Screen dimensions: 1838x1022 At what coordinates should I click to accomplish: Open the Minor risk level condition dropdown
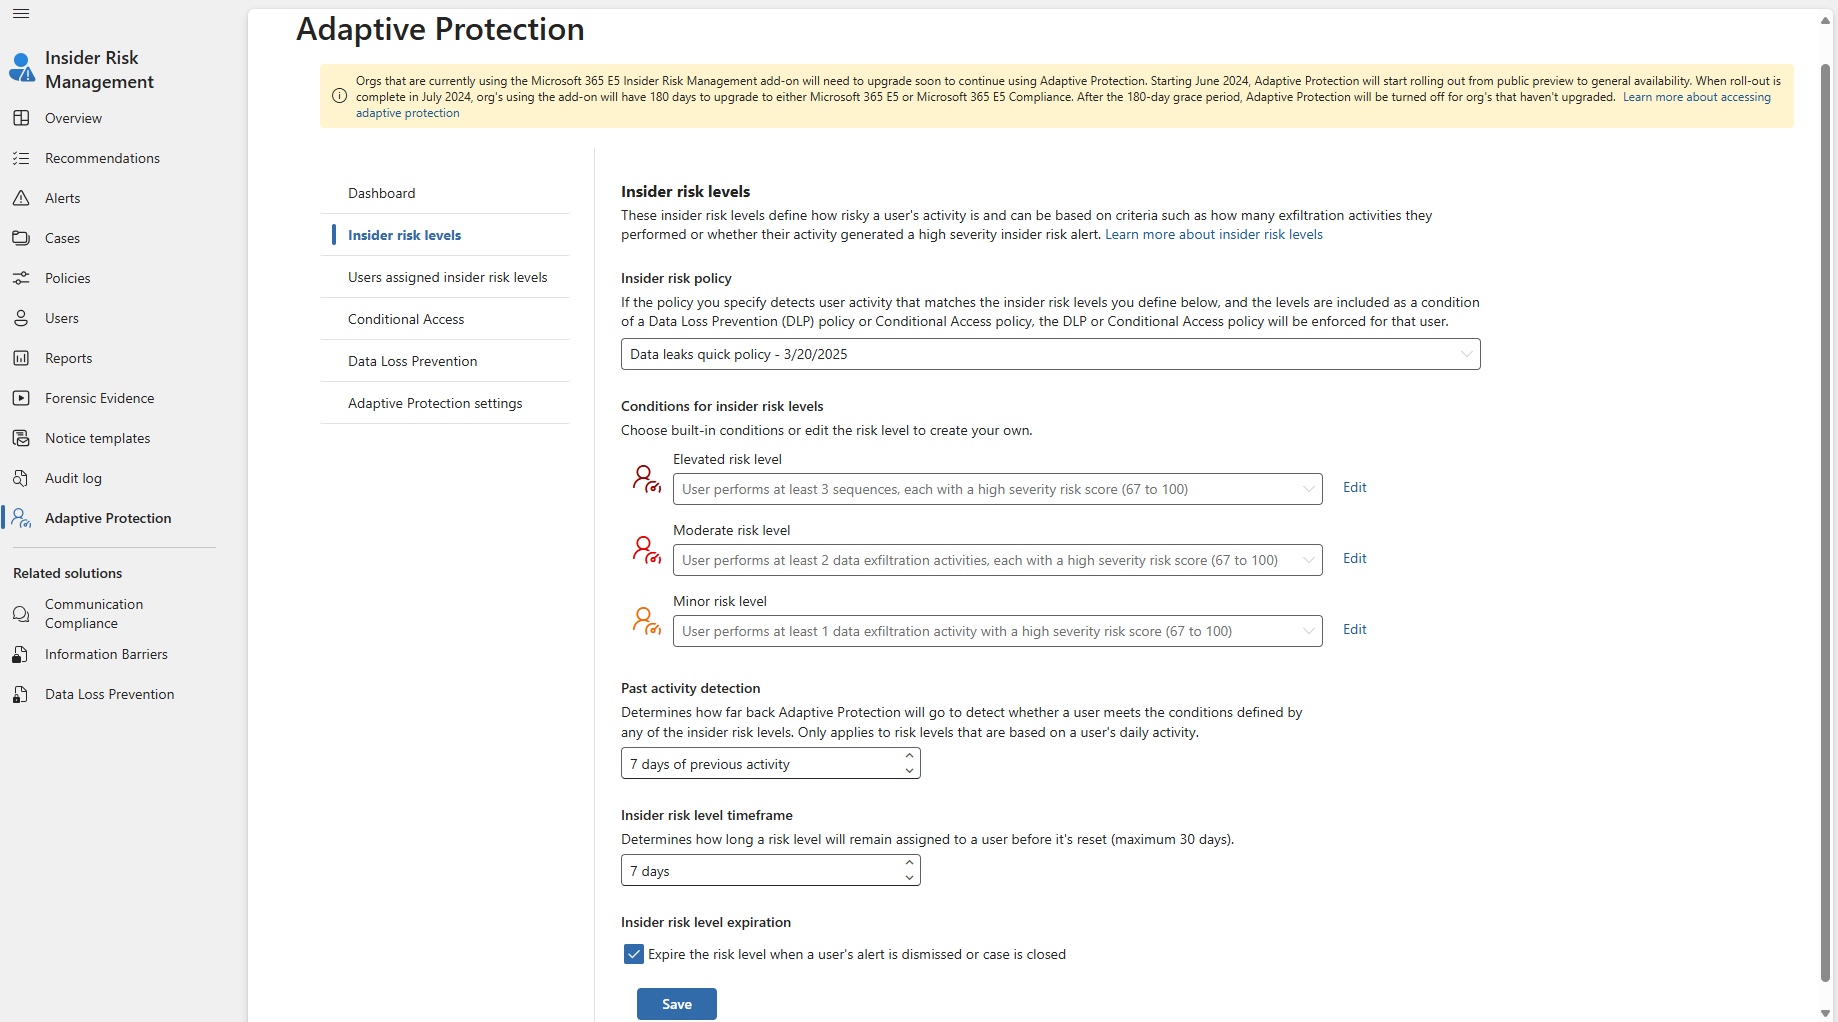click(x=997, y=631)
